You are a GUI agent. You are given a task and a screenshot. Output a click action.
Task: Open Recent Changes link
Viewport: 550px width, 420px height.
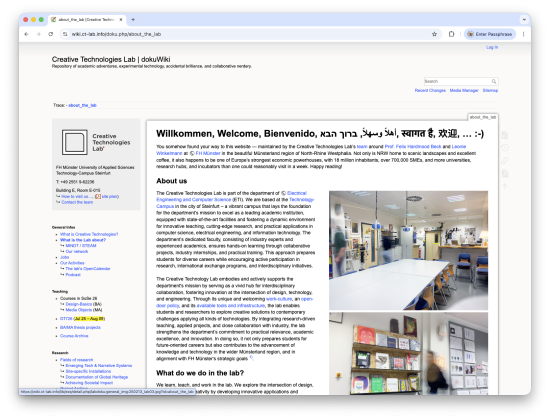point(430,91)
